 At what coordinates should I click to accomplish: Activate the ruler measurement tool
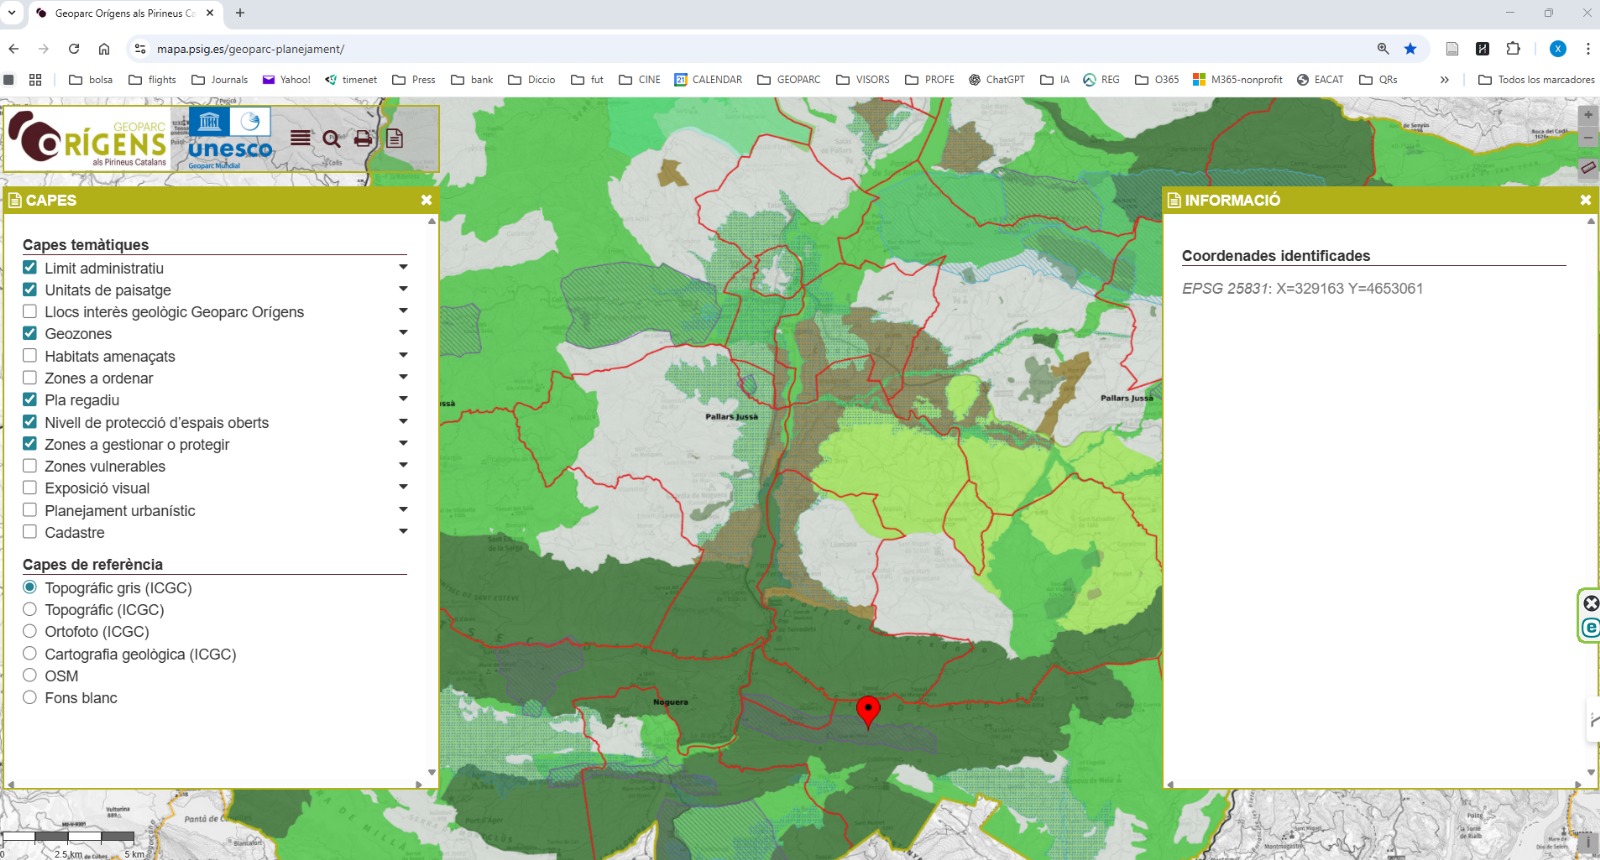(1588, 167)
